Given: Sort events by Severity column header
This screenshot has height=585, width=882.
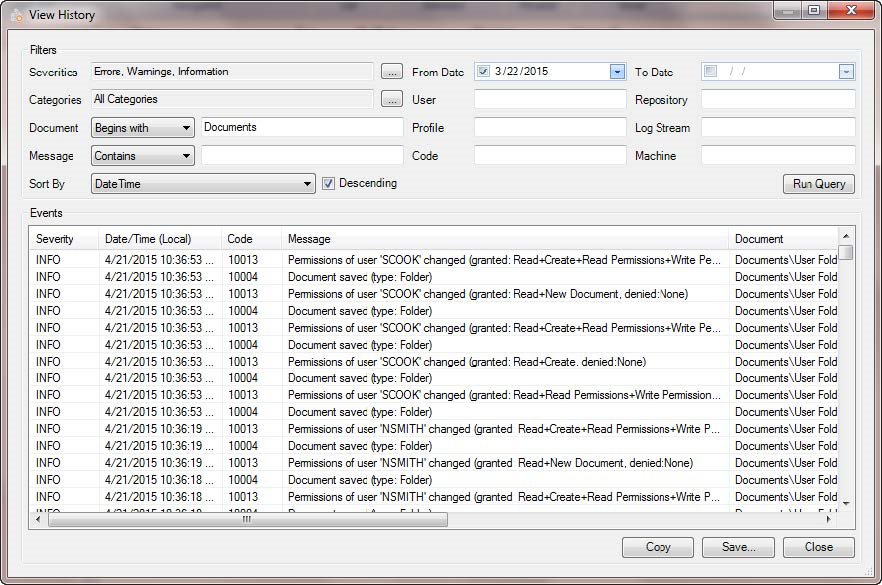Looking at the screenshot, I should tap(55, 239).
